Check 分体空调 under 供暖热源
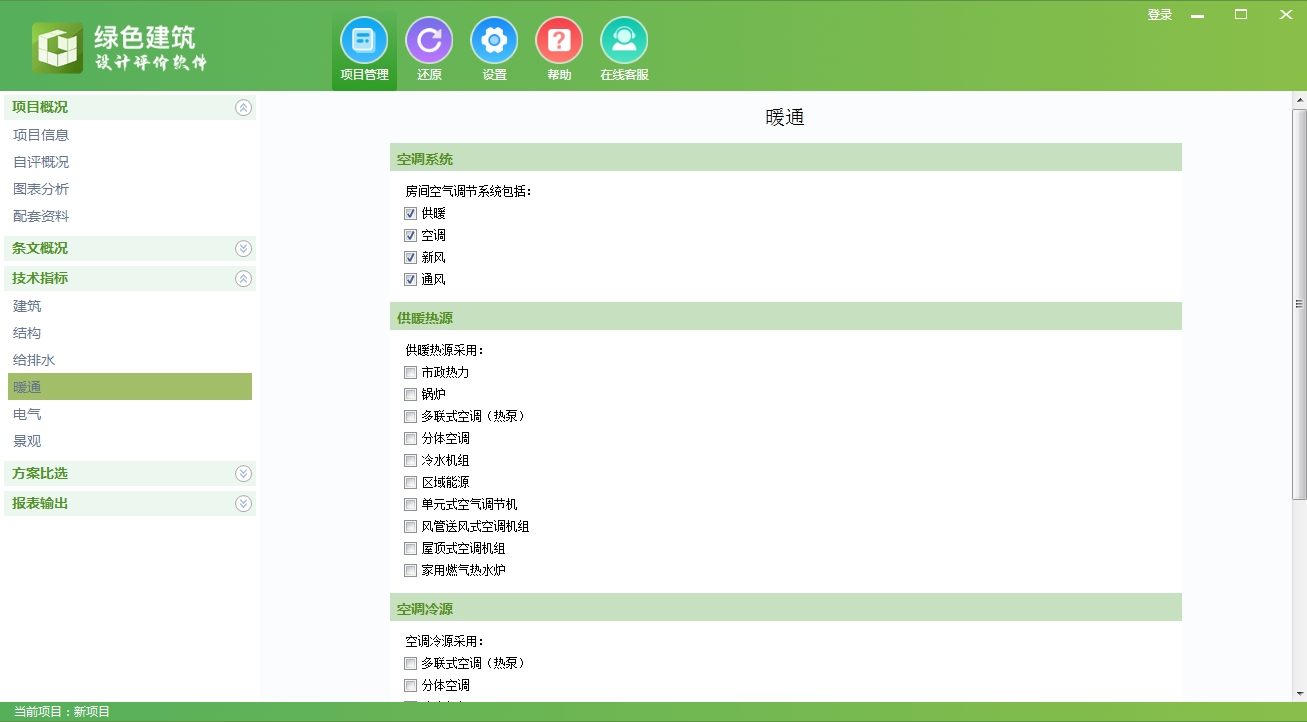 point(410,438)
